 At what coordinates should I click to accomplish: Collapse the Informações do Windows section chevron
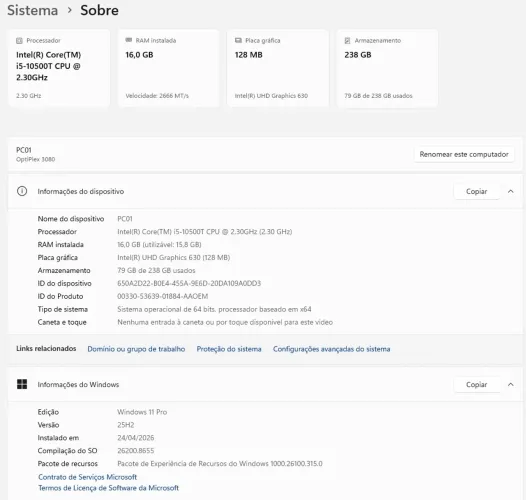pos(511,385)
